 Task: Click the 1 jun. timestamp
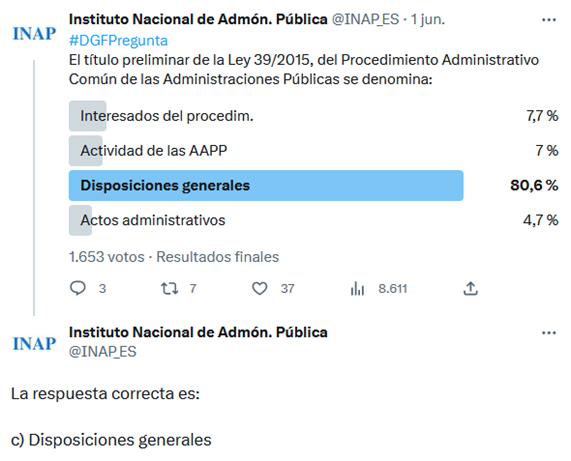pyautogui.click(x=428, y=19)
